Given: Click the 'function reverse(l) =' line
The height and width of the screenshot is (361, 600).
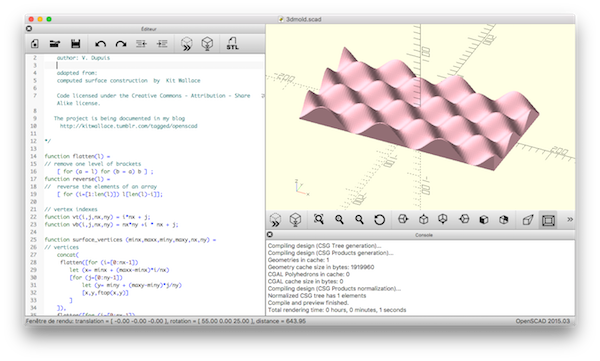Looking at the screenshot, I should [77, 179].
